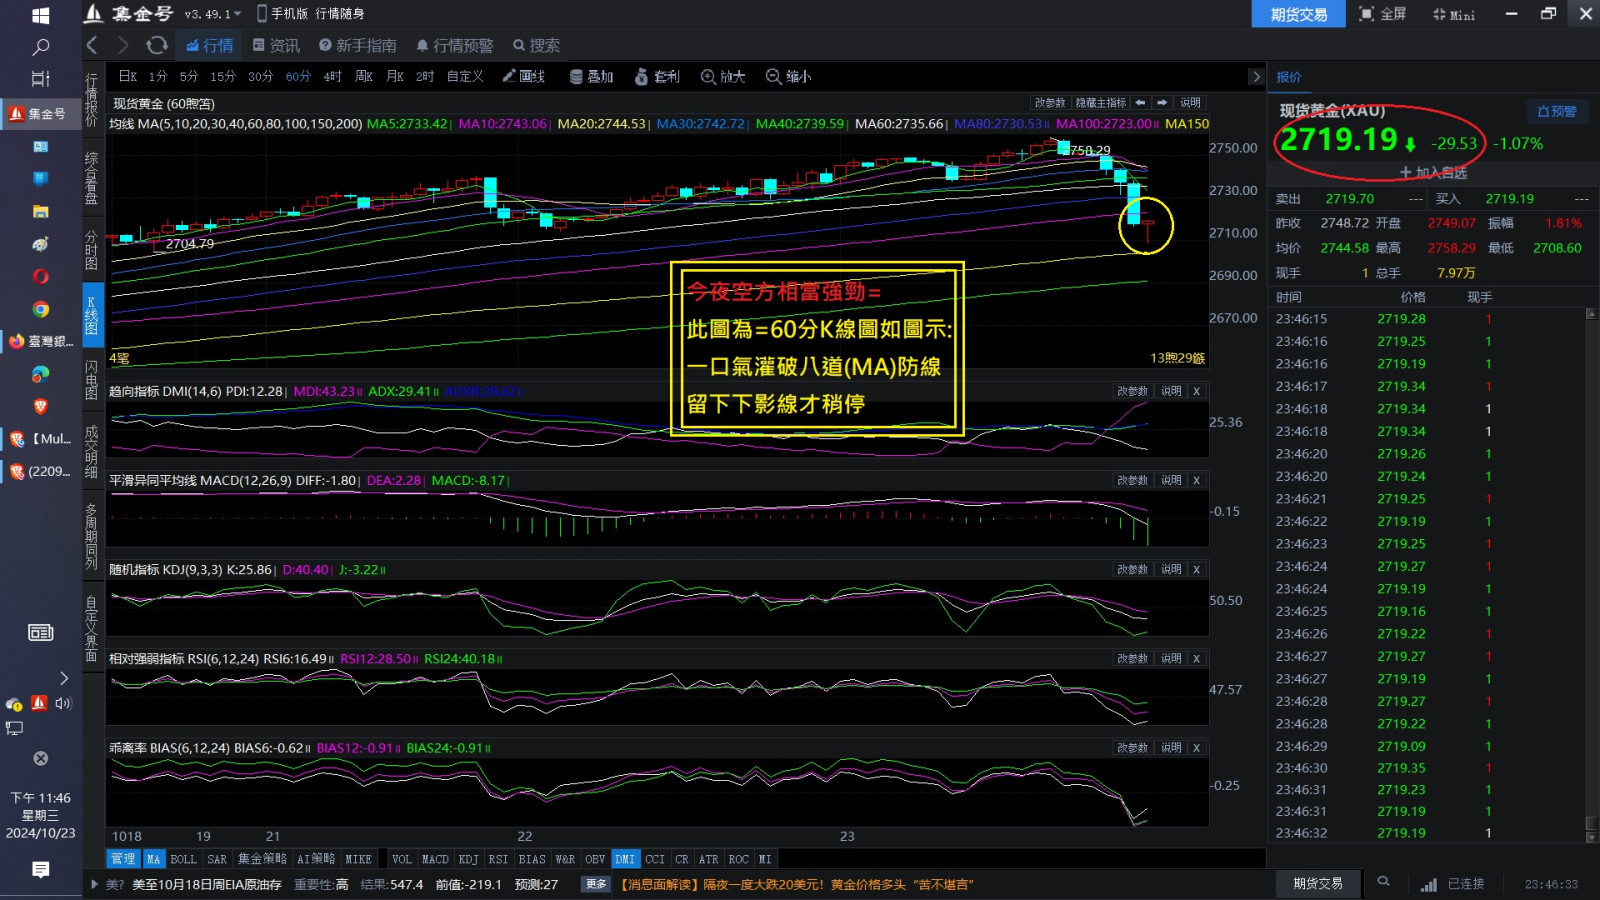Open the 叠加 overlay tool
The image size is (1600, 900).
[591, 77]
